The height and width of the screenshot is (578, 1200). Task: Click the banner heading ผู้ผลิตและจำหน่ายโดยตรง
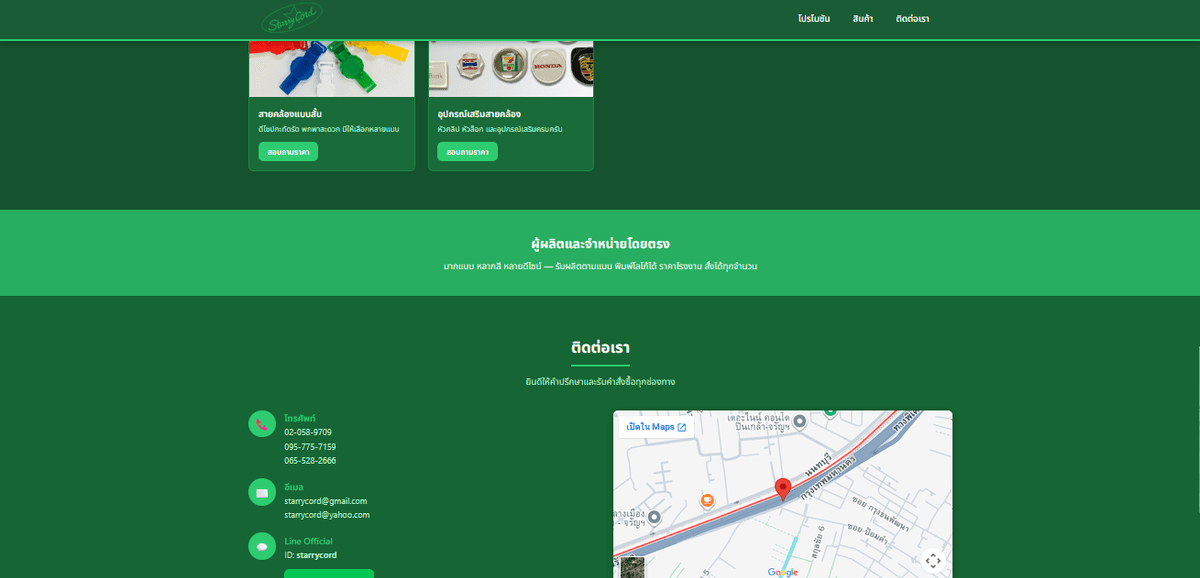coord(600,244)
